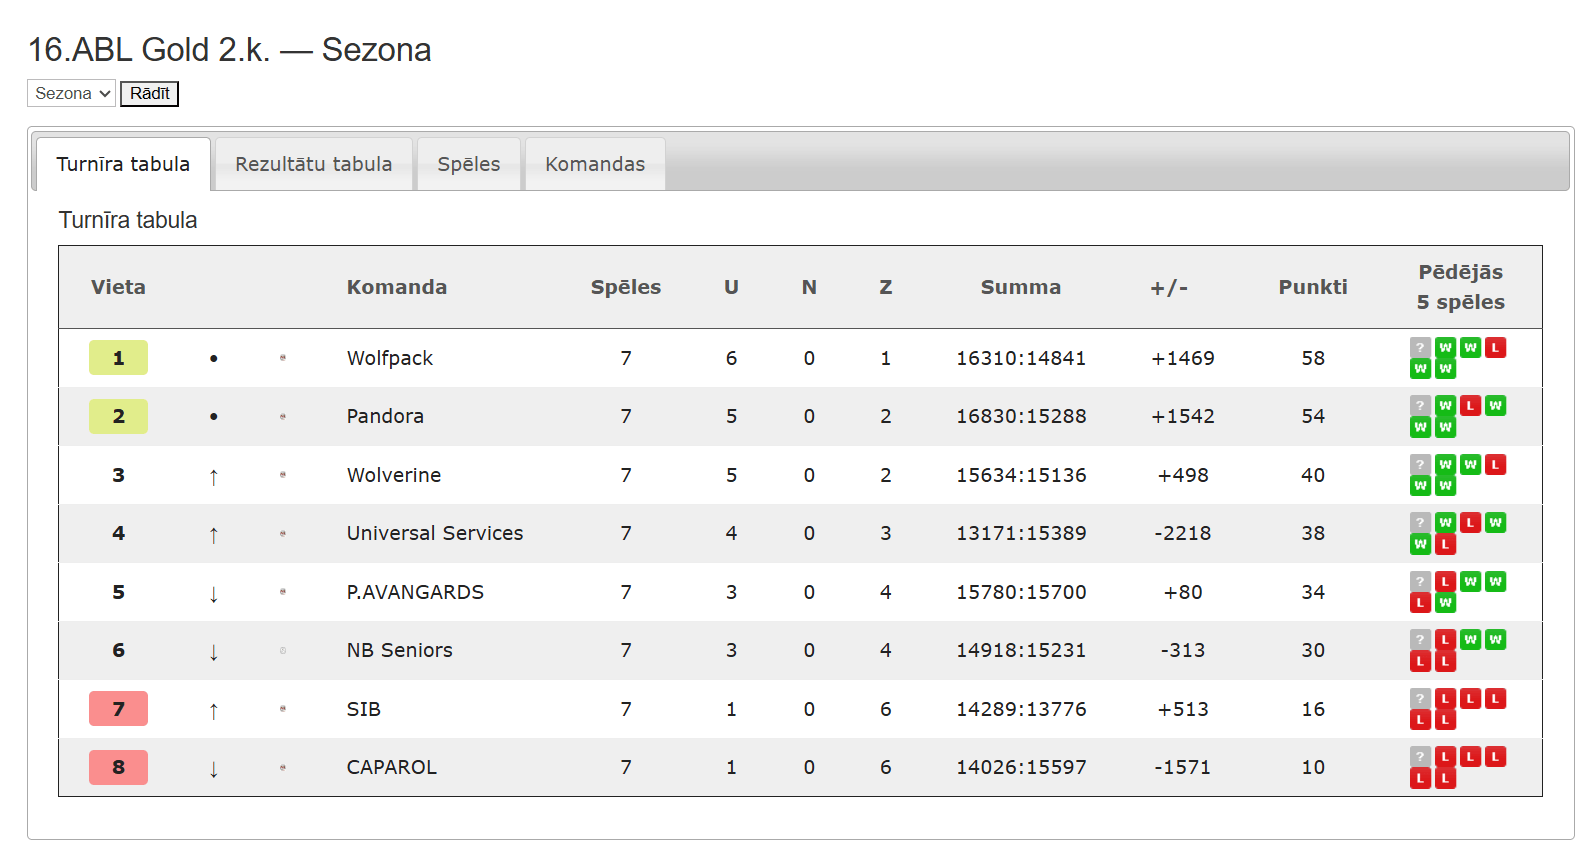
Task: Open the Universal Services team link
Action: pos(435,533)
